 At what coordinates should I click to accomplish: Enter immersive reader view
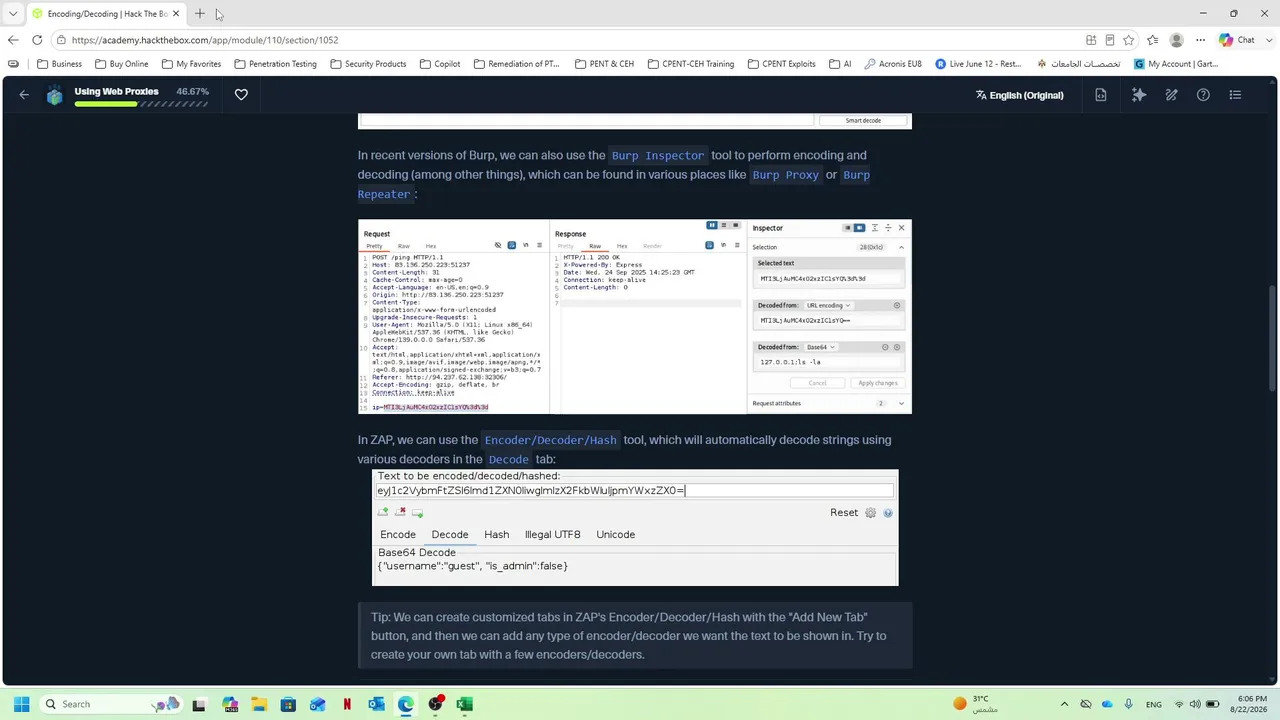pos(1110,40)
